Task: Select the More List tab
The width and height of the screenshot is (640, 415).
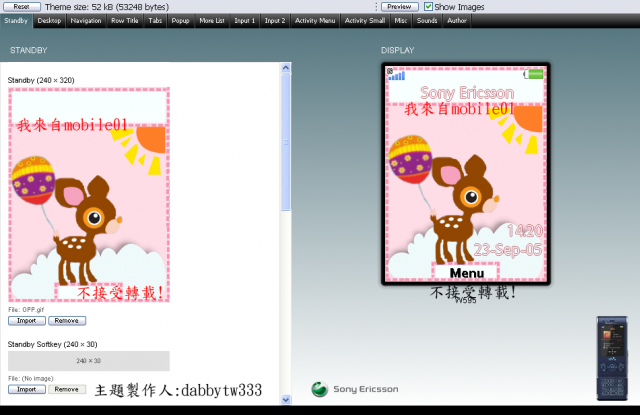Action: point(212,21)
